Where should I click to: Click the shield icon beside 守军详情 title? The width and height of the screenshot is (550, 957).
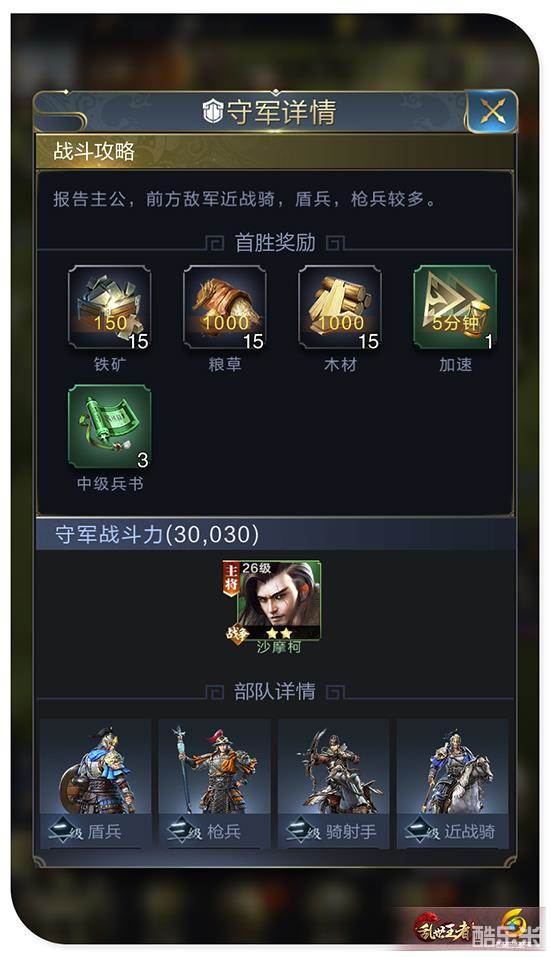[212, 112]
